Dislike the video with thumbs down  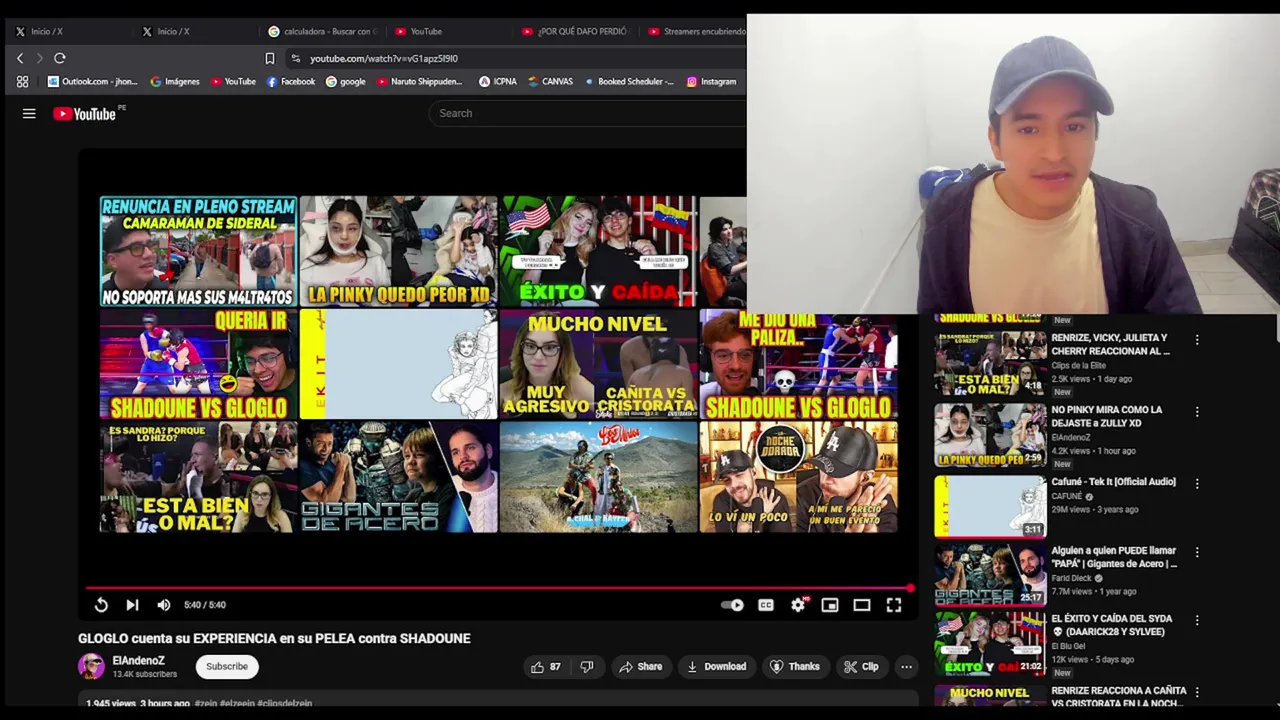click(587, 667)
